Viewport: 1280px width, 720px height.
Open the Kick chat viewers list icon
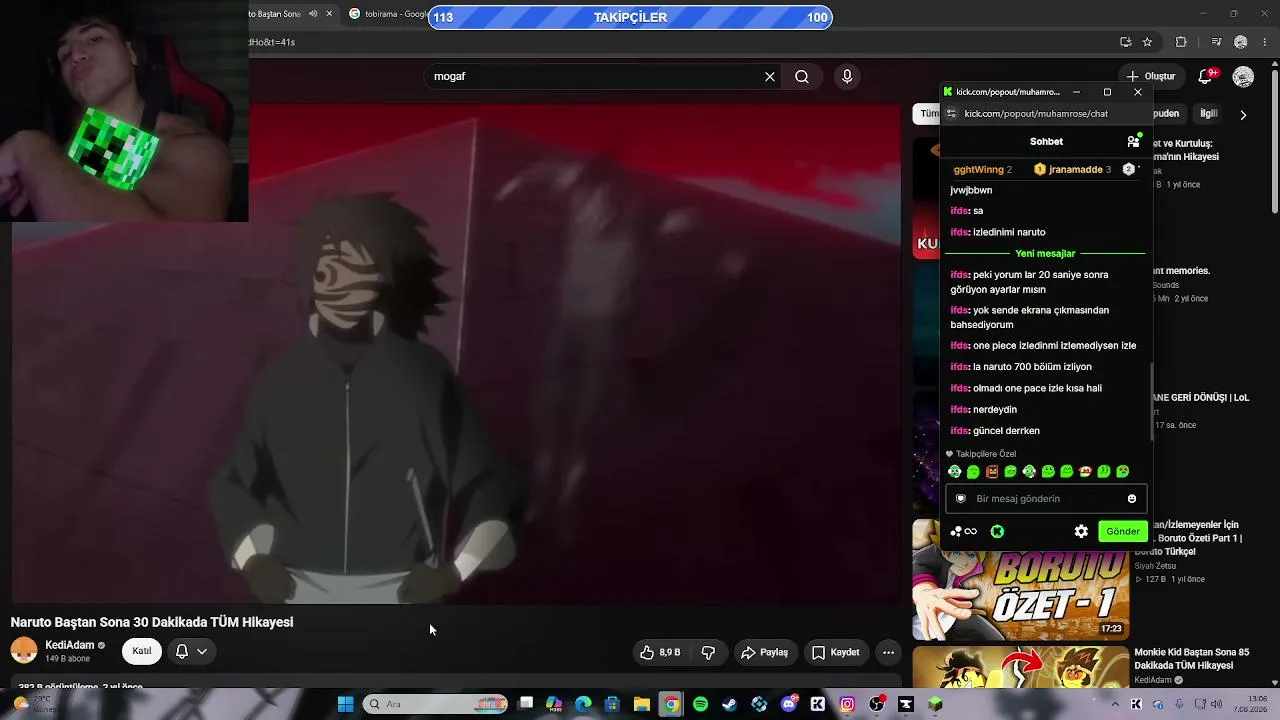point(1133,141)
